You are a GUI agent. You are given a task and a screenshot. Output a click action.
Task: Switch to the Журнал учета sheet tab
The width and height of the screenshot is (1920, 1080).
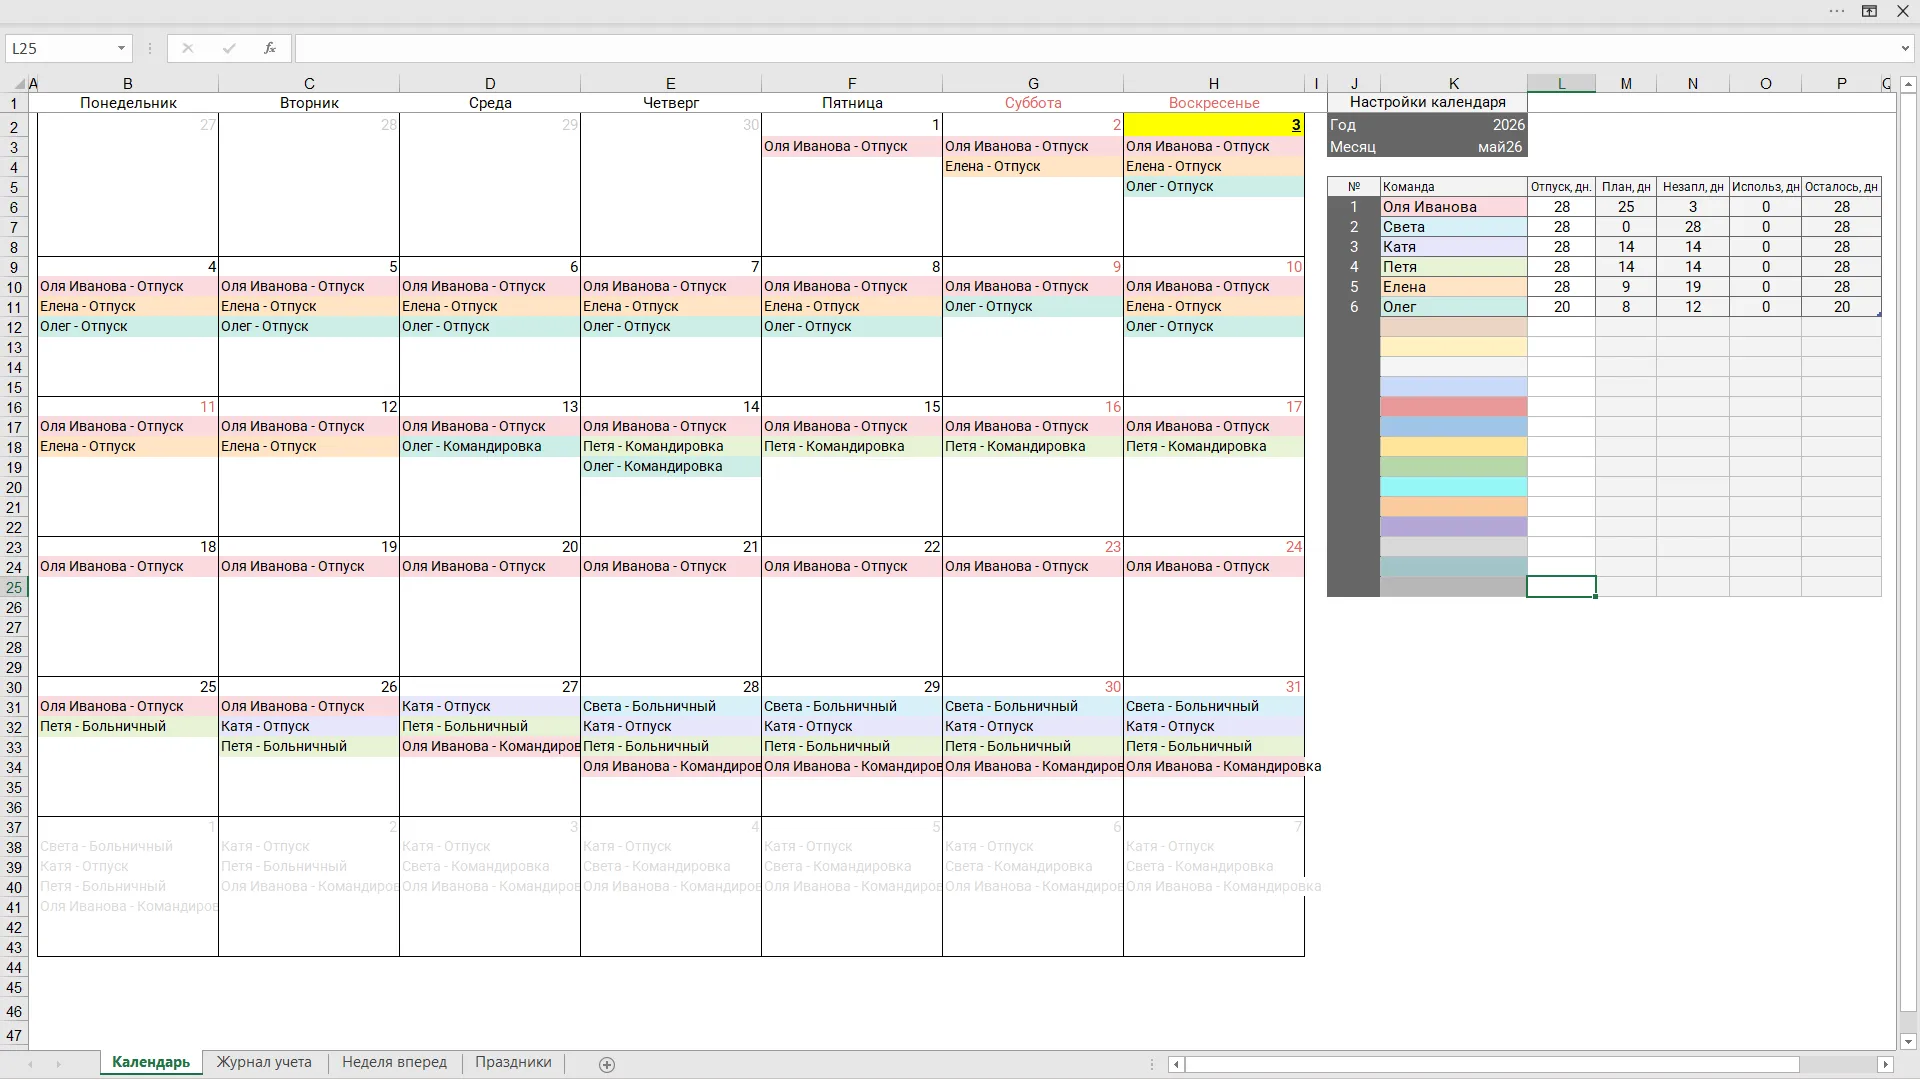pos(264,1062)
